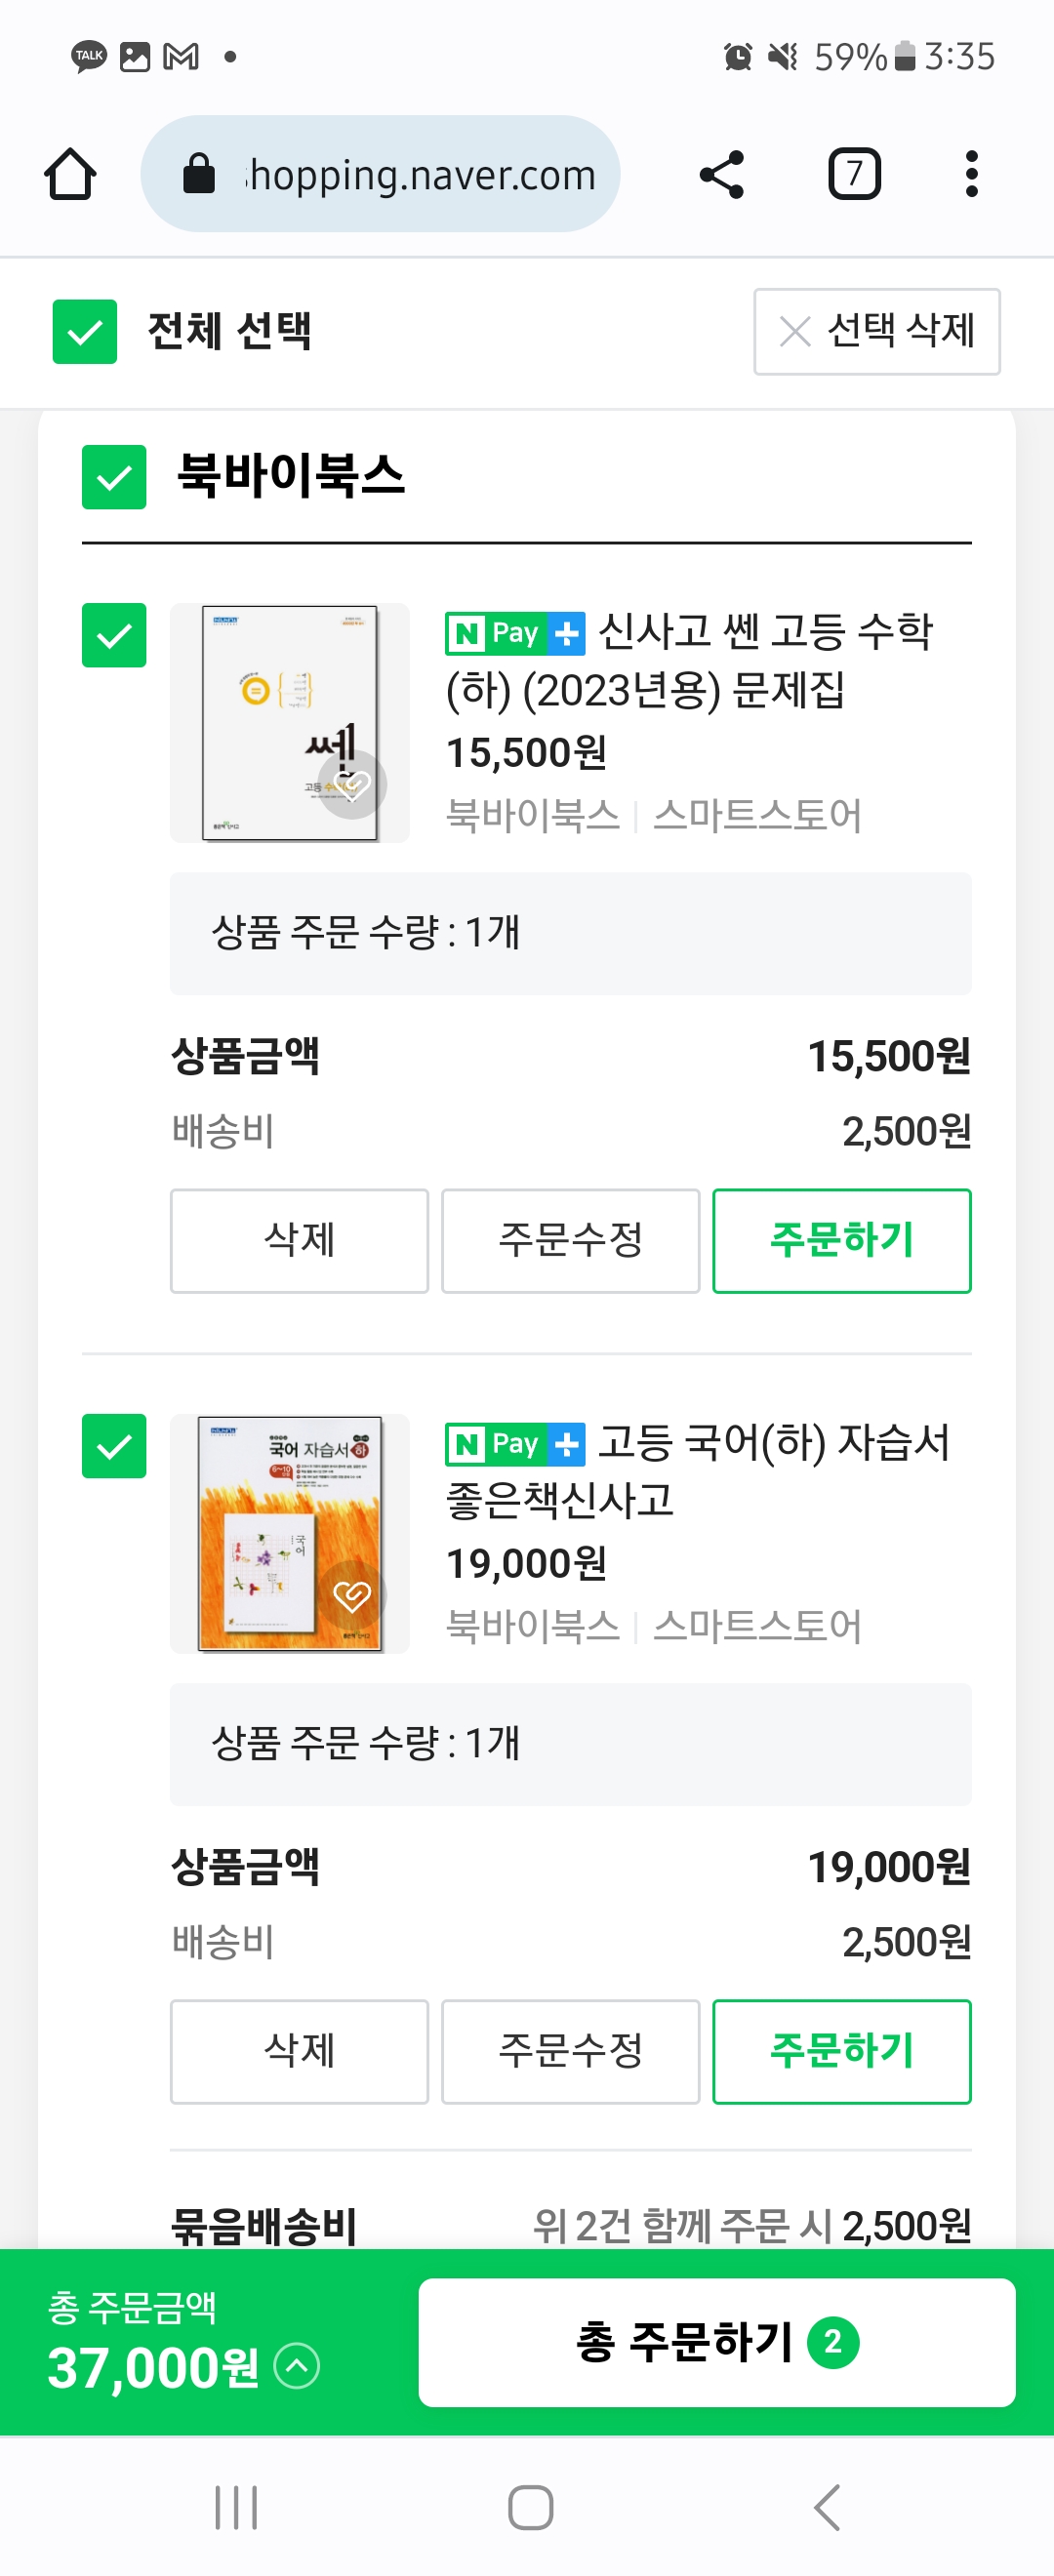Expand the 총 주문금액 details arrow
Screen dimensions: 1054x2576
coord(297,2366)
